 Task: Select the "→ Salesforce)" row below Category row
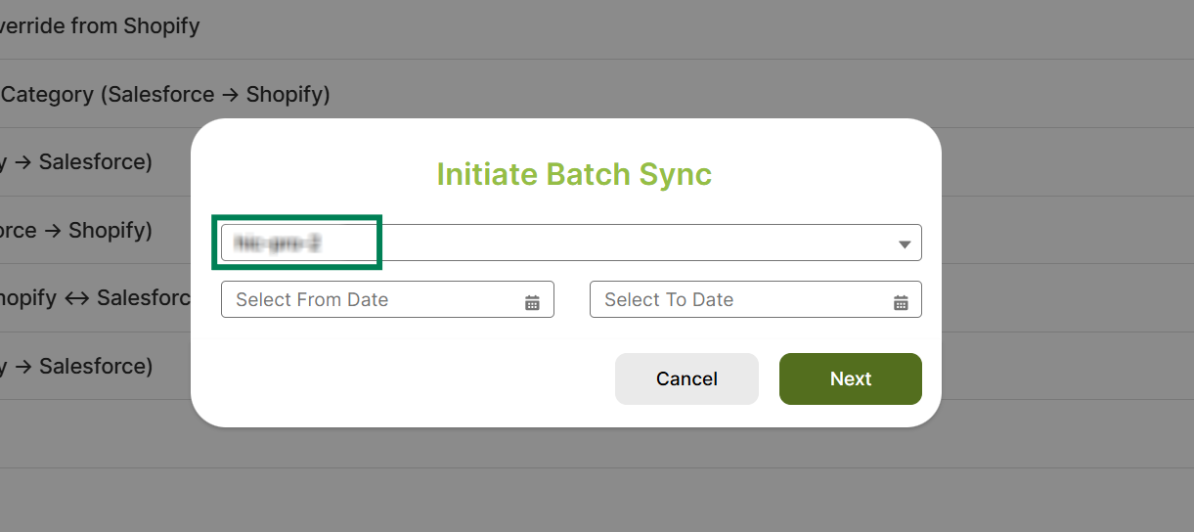(76, 161)
